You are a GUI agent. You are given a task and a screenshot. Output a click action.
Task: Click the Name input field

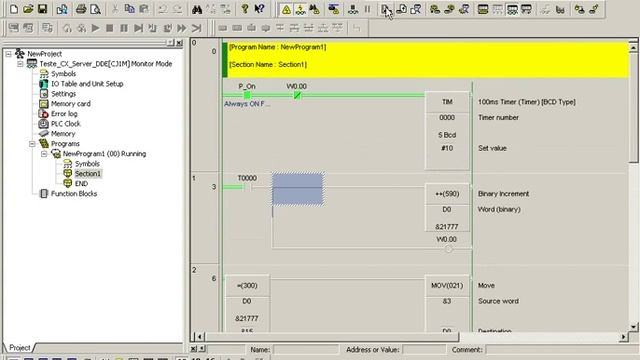306,350
